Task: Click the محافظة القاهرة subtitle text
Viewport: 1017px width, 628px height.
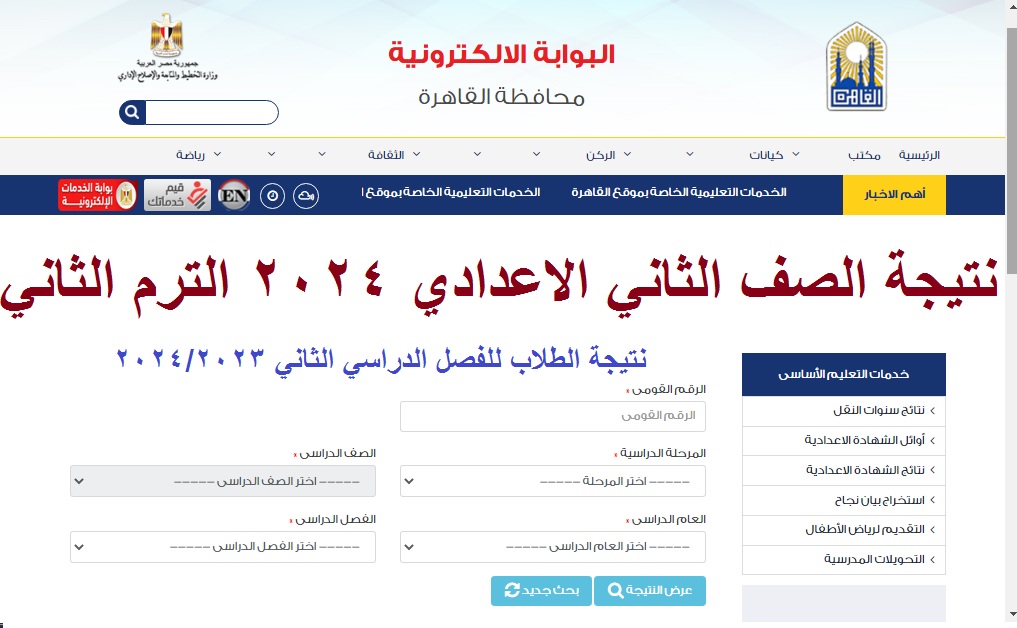Action: point(501,97)
